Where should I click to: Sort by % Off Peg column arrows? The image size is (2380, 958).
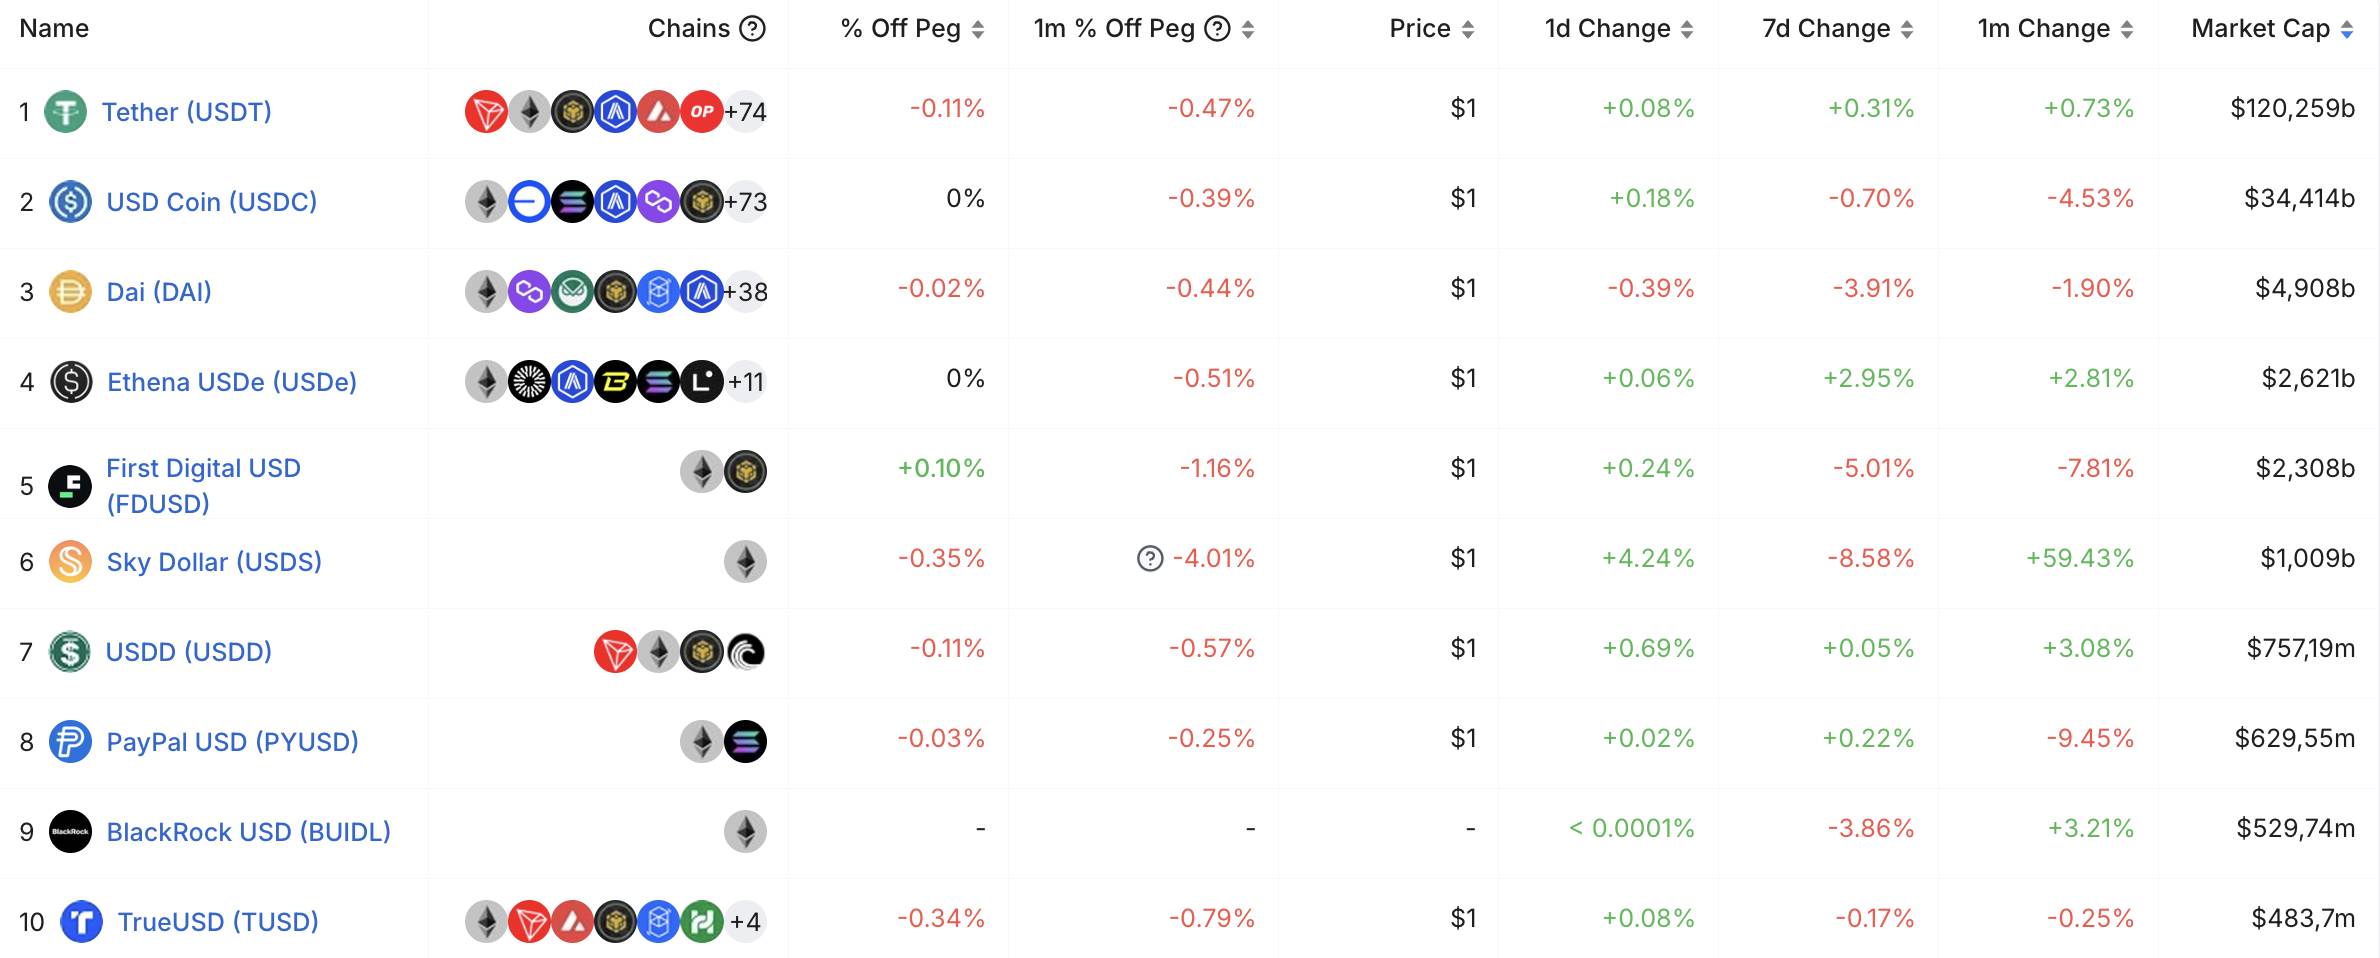tap(978, 29)
